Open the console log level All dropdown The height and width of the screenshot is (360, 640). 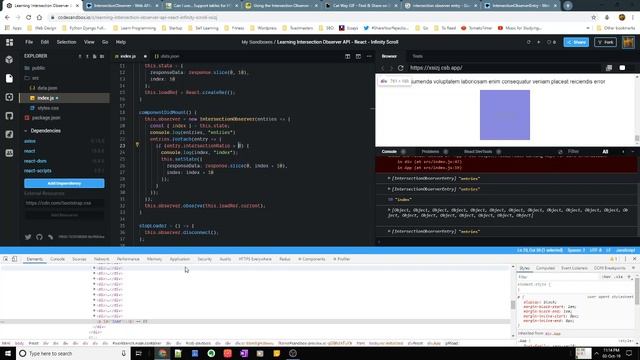(x=605, y=151)
